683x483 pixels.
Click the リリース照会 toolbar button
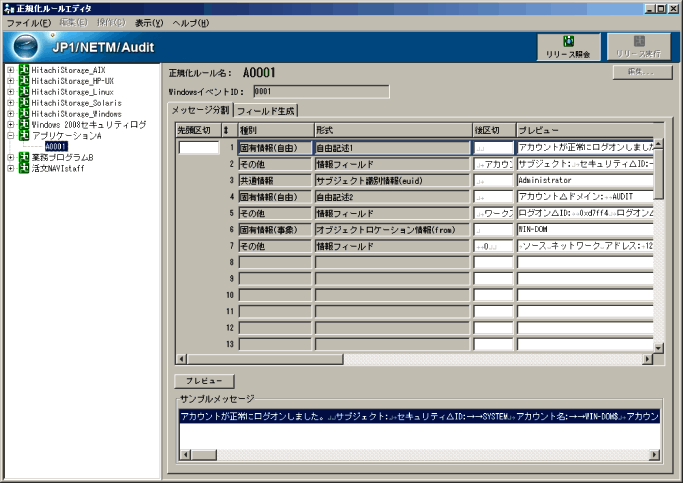tap(569, 46)
